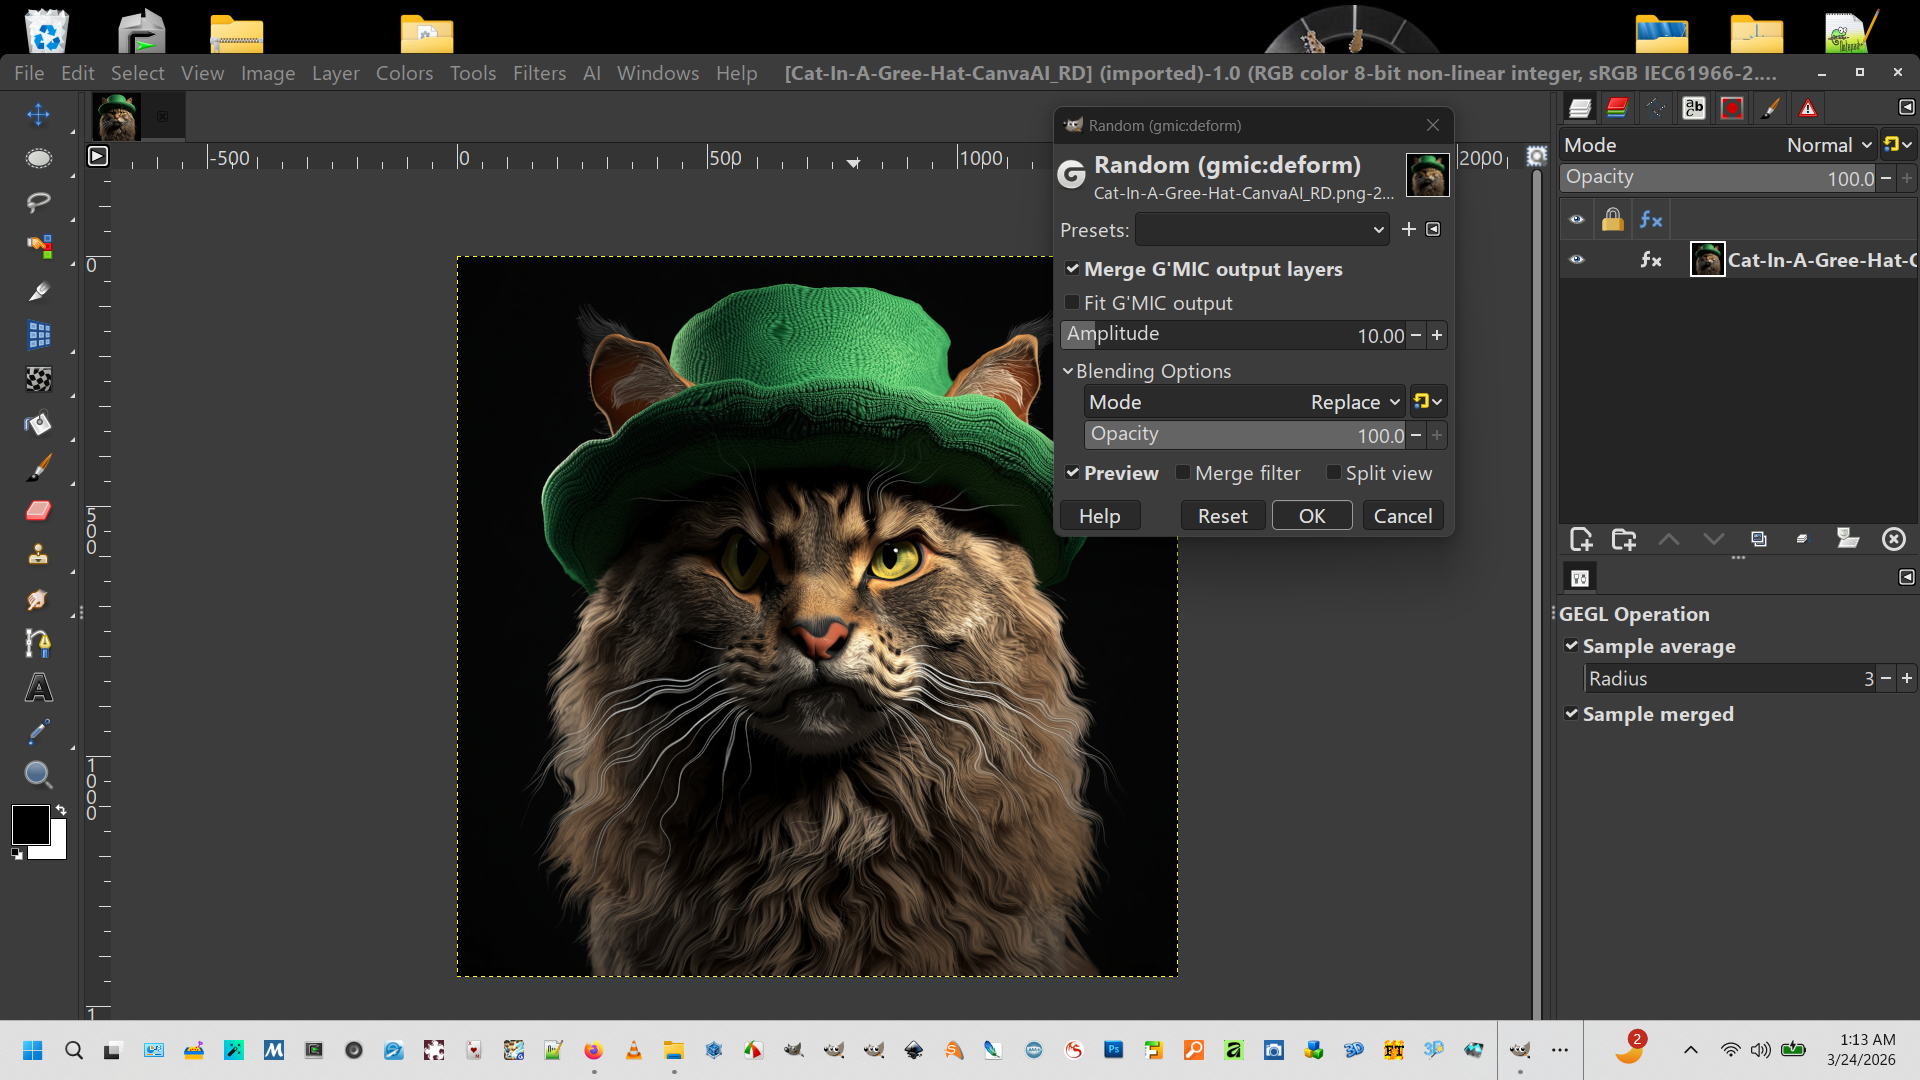Screen dimensions: 1920x1080
Task: Select the Bucket Fill tool
Action: [38, 423]
